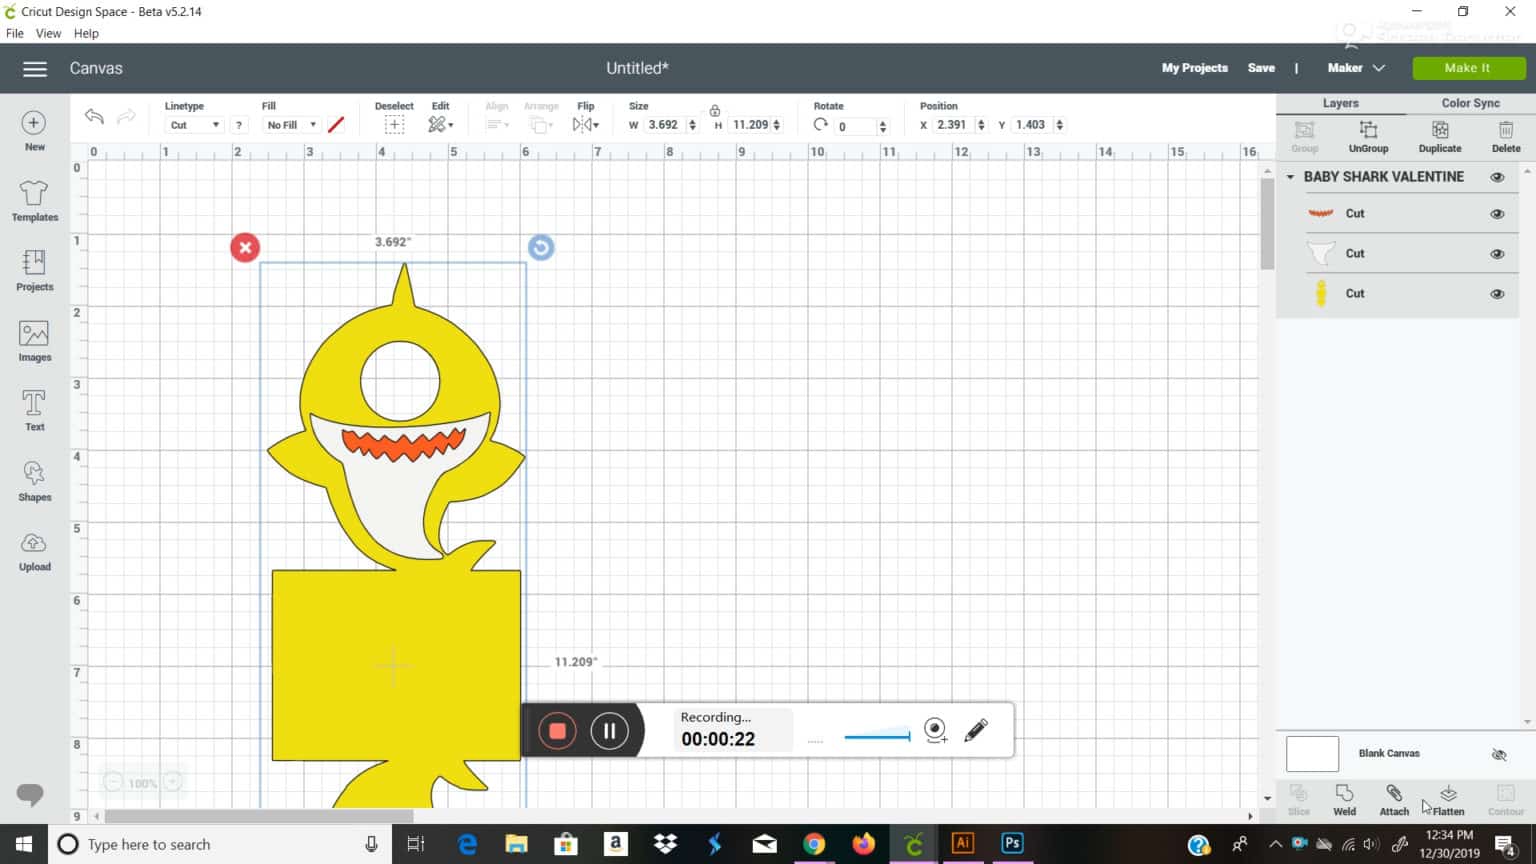Screen dimensions: 1536x864
Task: Click the recorder webcam icon
Action: point(935,731)
